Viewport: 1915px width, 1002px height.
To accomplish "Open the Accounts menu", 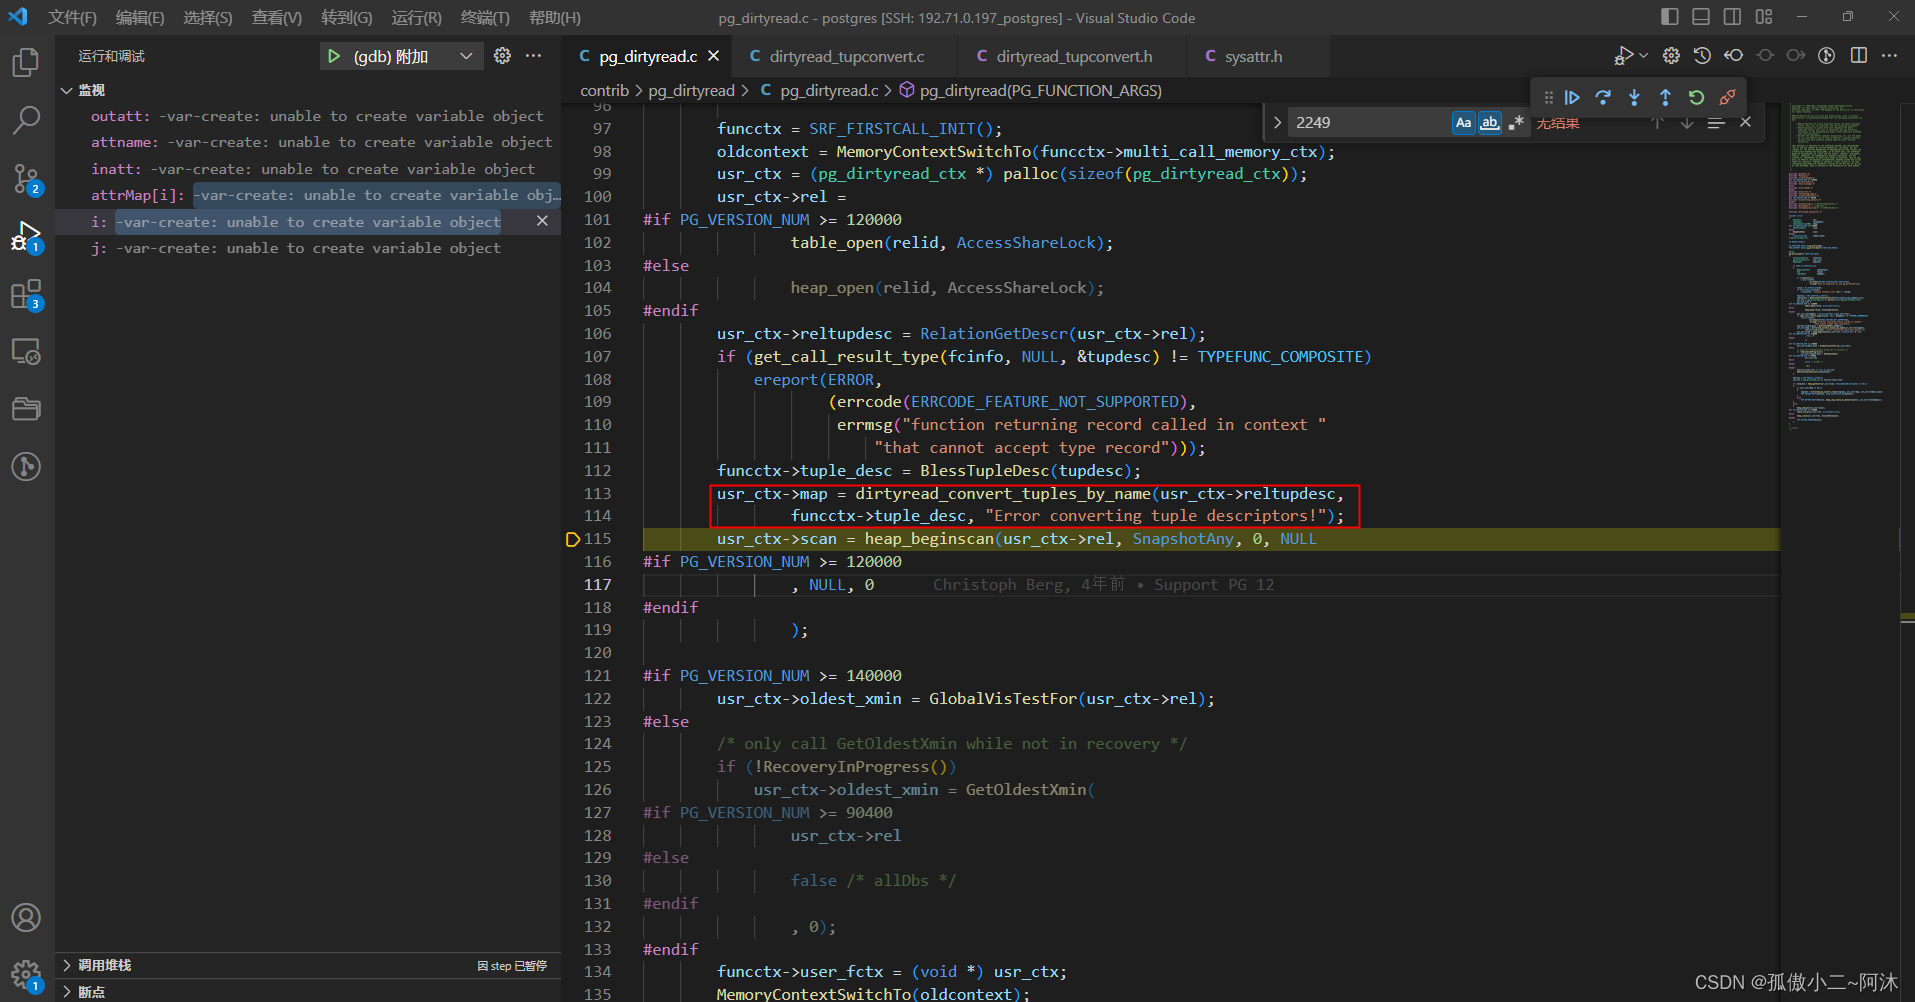I will [26, 918].
